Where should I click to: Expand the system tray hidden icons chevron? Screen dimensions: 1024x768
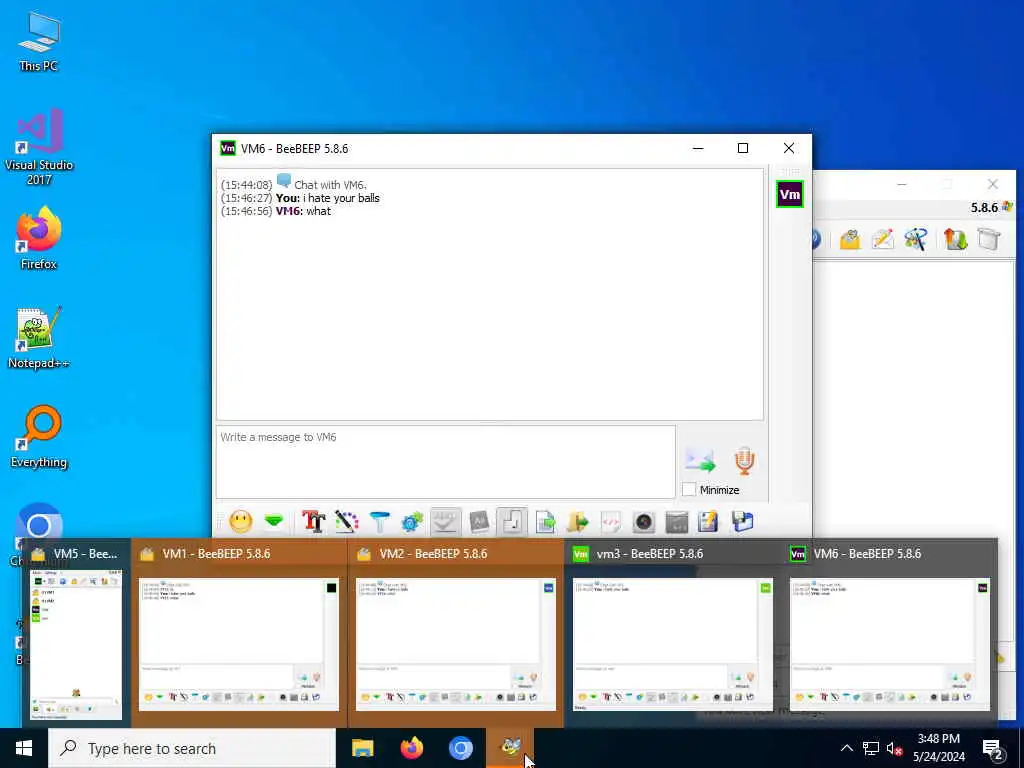pyautogui.click(x=846, y=748)
